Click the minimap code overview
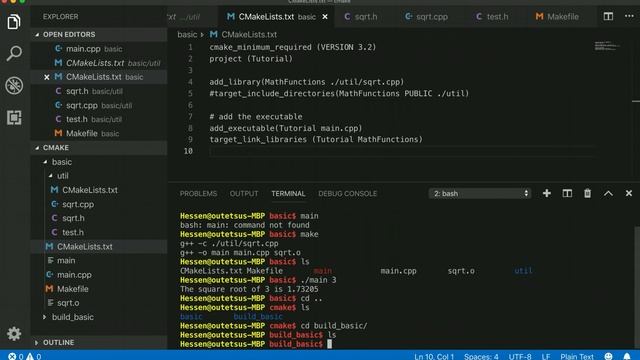The height and width of the screenshot is (360, 640). pos(606,46)
